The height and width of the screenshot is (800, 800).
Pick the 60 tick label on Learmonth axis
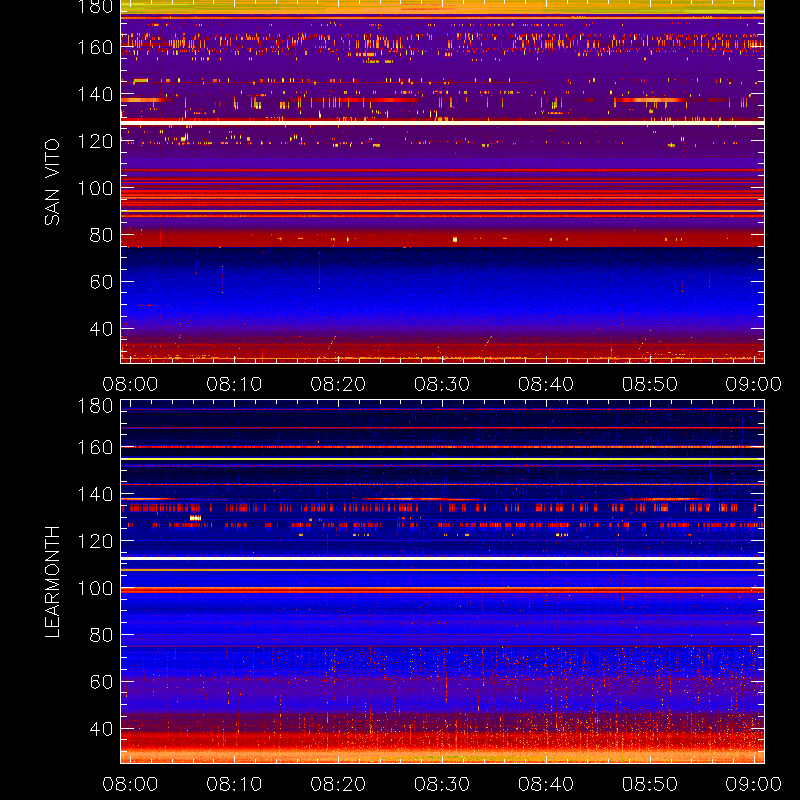point(102,682)
